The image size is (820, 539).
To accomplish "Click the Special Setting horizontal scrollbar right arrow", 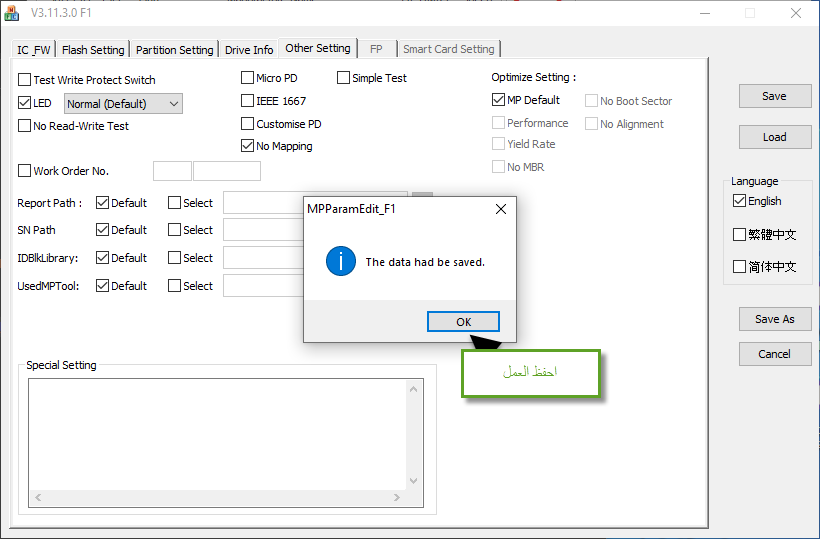I will (x=409, y=497).
